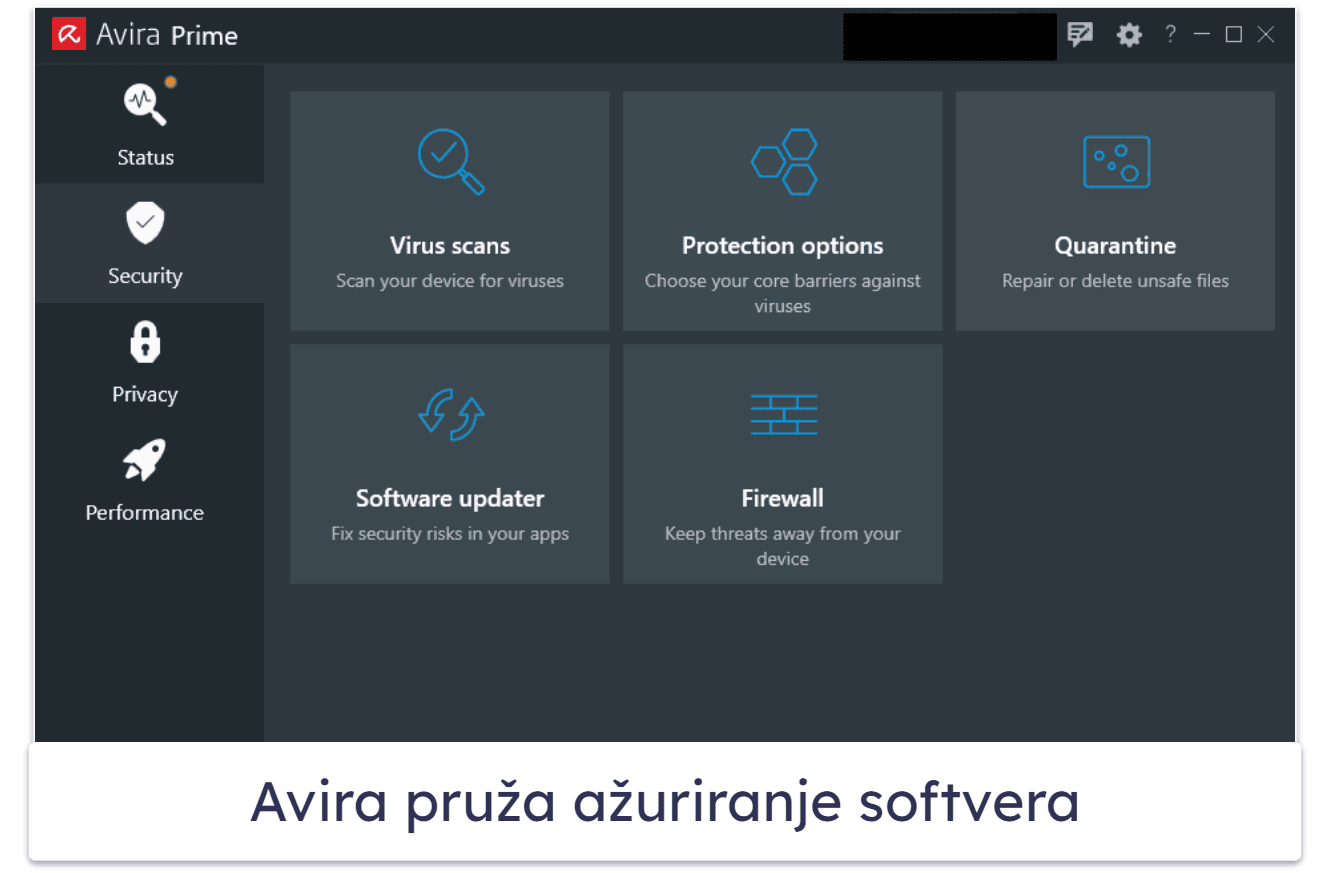The image size is (1336, 873).
Task: Minimize the Avira Prime window
Action: pos(1202,35)
